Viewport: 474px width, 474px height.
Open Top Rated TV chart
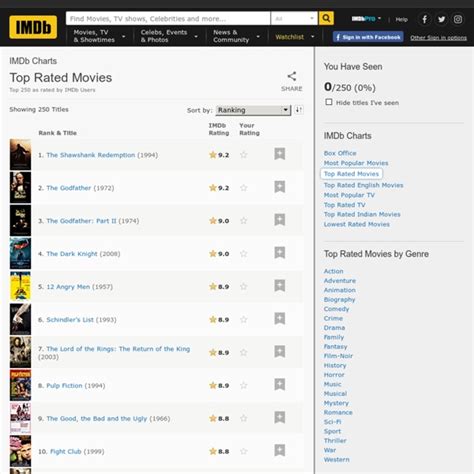tap(344, 205)
